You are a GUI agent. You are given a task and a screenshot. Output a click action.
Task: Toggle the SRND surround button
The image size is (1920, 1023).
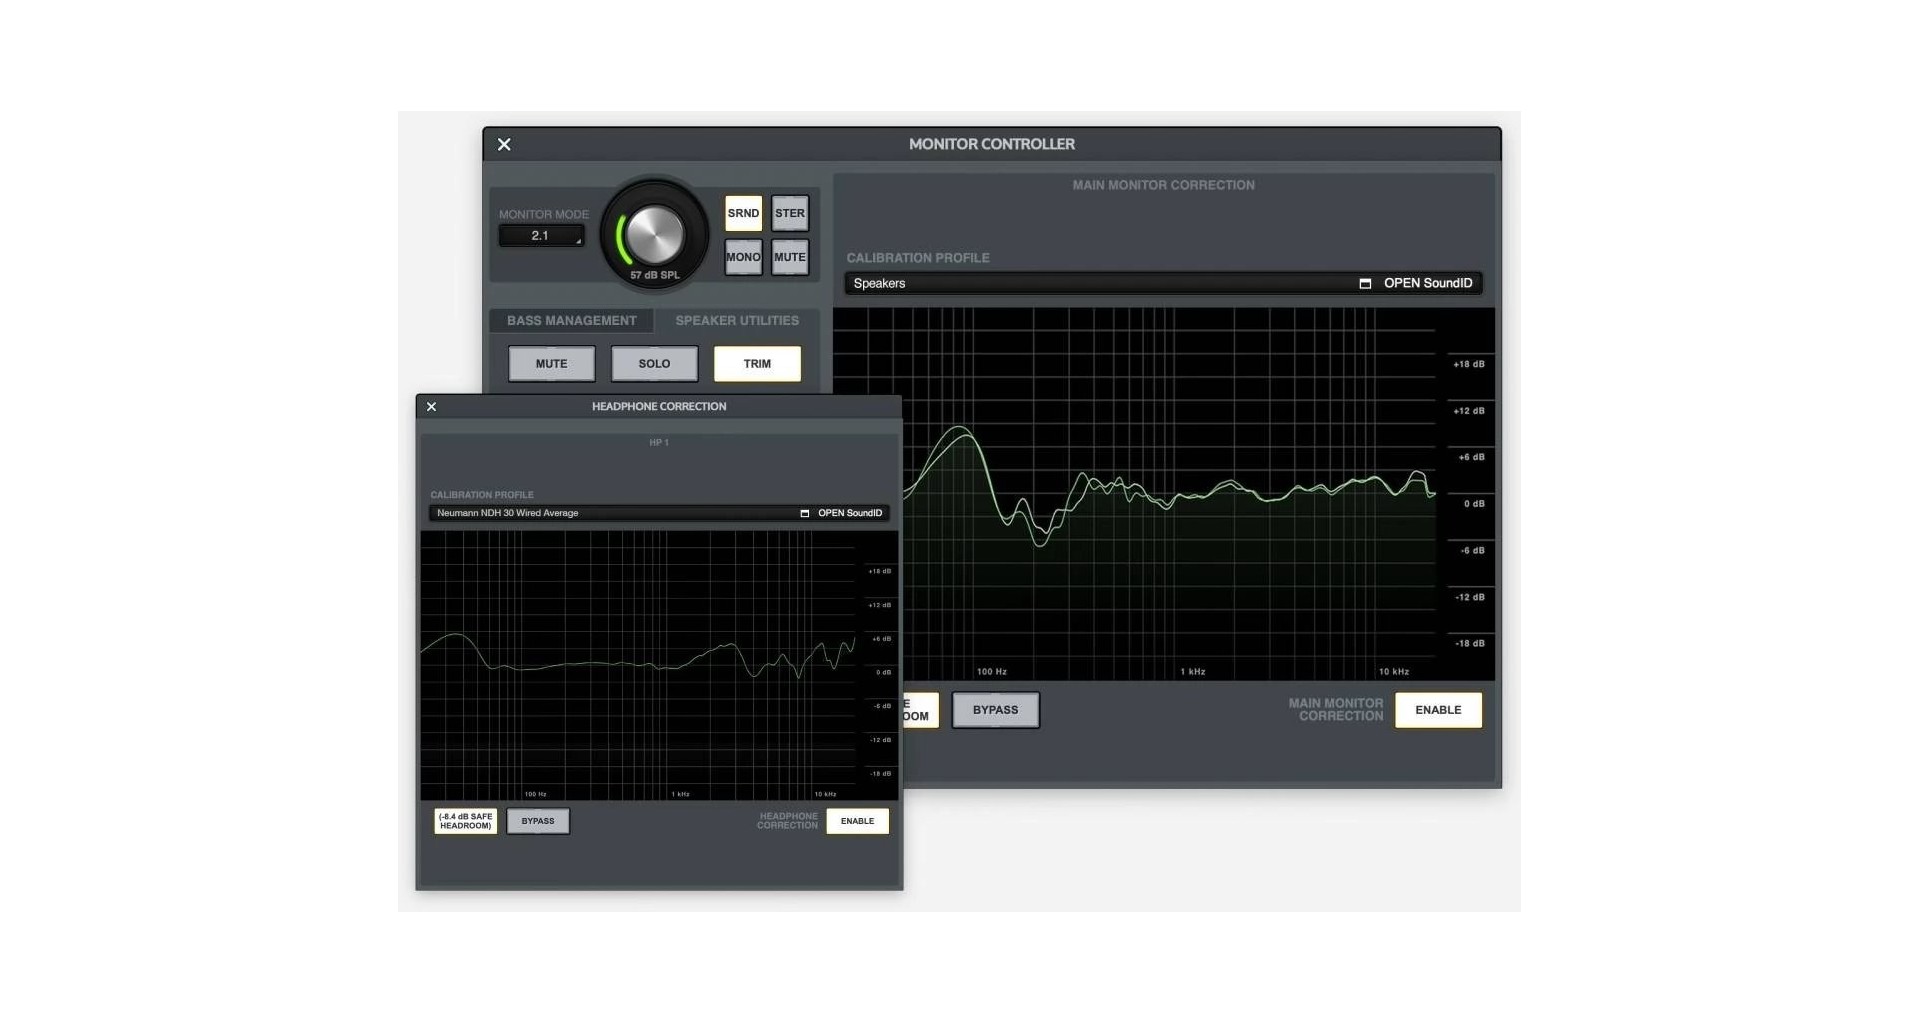(x=743, y=213)
